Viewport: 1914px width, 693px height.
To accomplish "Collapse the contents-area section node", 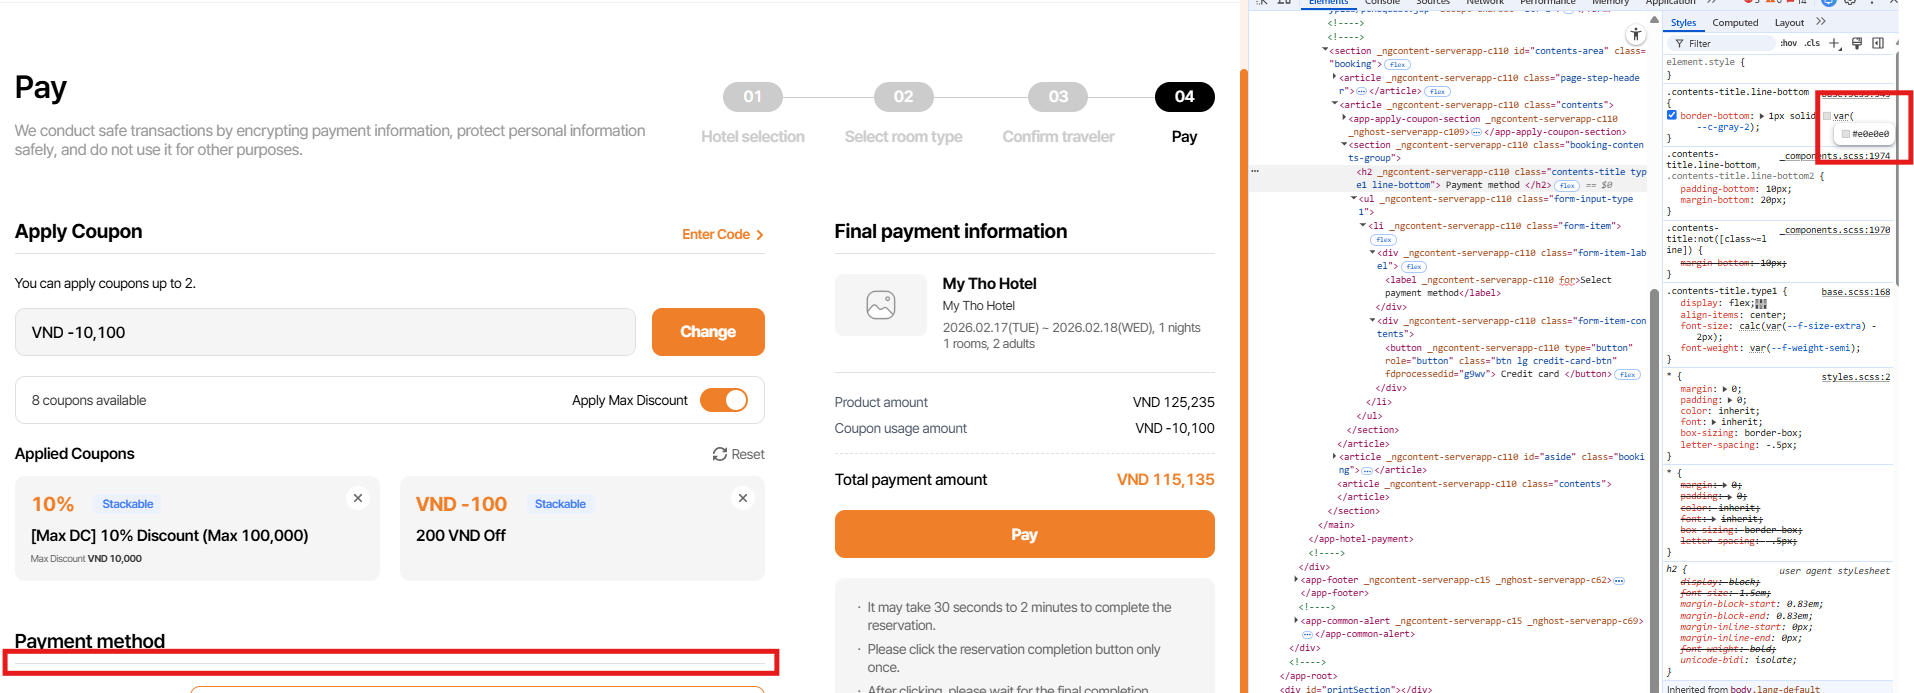I will coord(1326,50).
